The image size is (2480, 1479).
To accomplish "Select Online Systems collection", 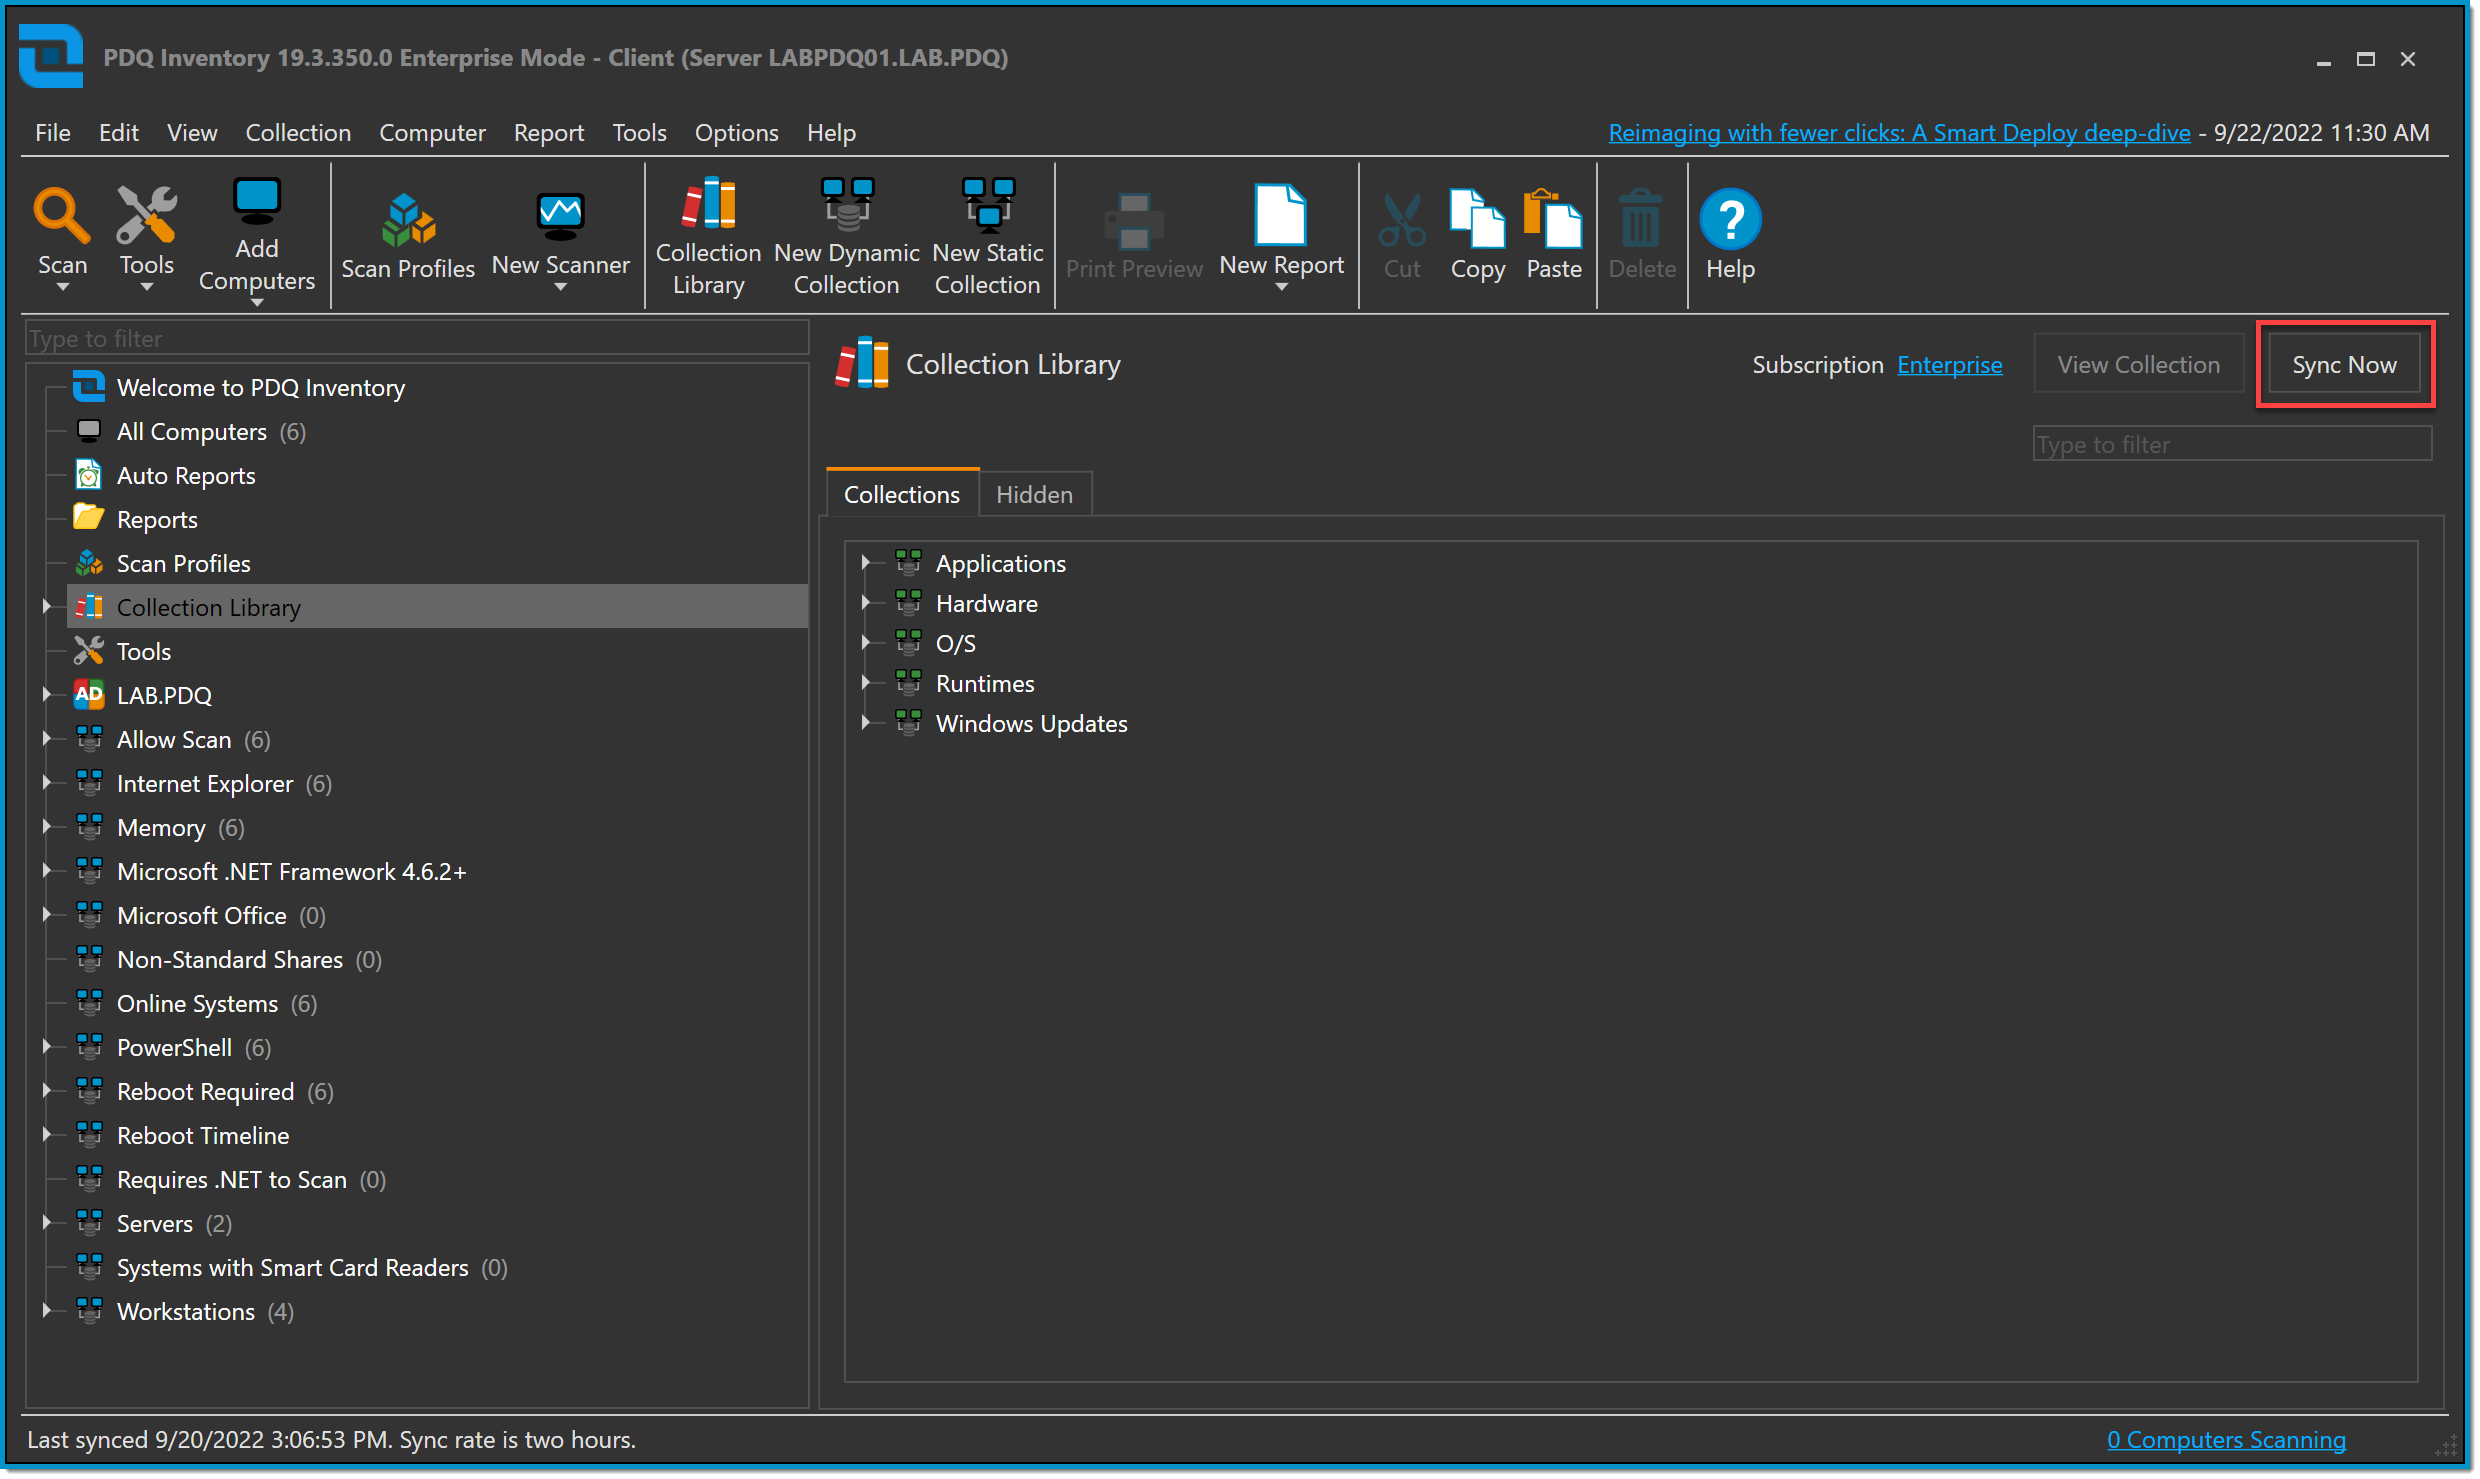I will coord(197,1004).
